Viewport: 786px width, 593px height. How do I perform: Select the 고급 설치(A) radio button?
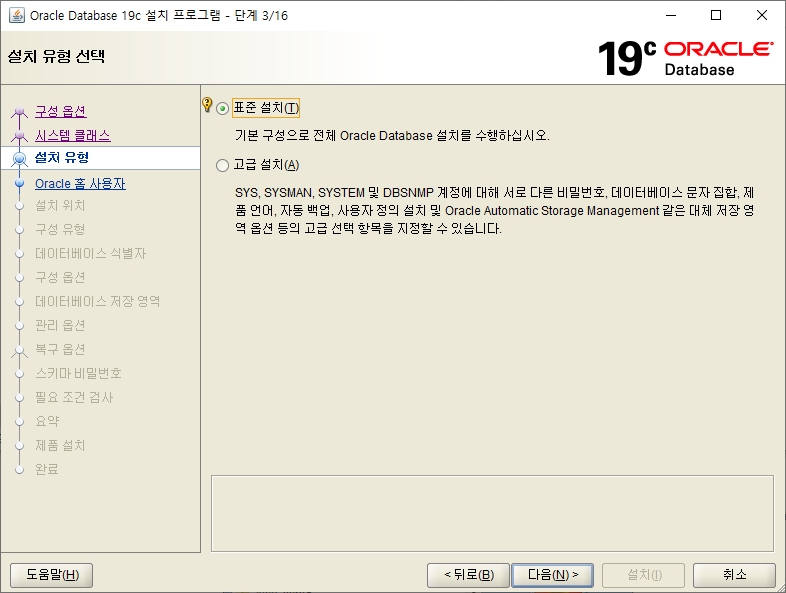click(x=223, y=165)
